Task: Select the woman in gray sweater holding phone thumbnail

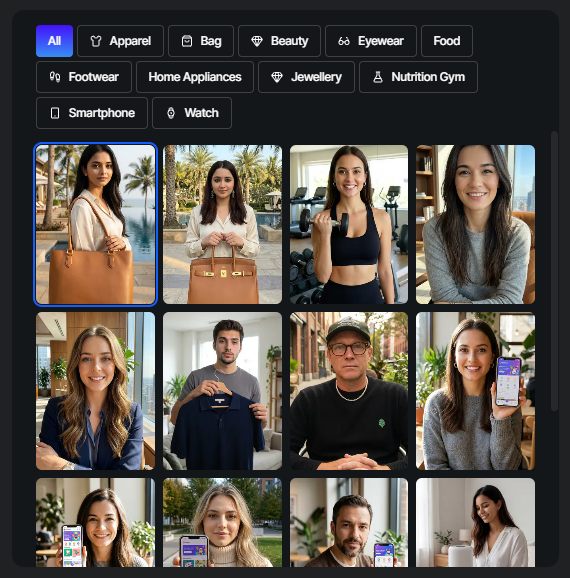Action: [x=475, y=391]
